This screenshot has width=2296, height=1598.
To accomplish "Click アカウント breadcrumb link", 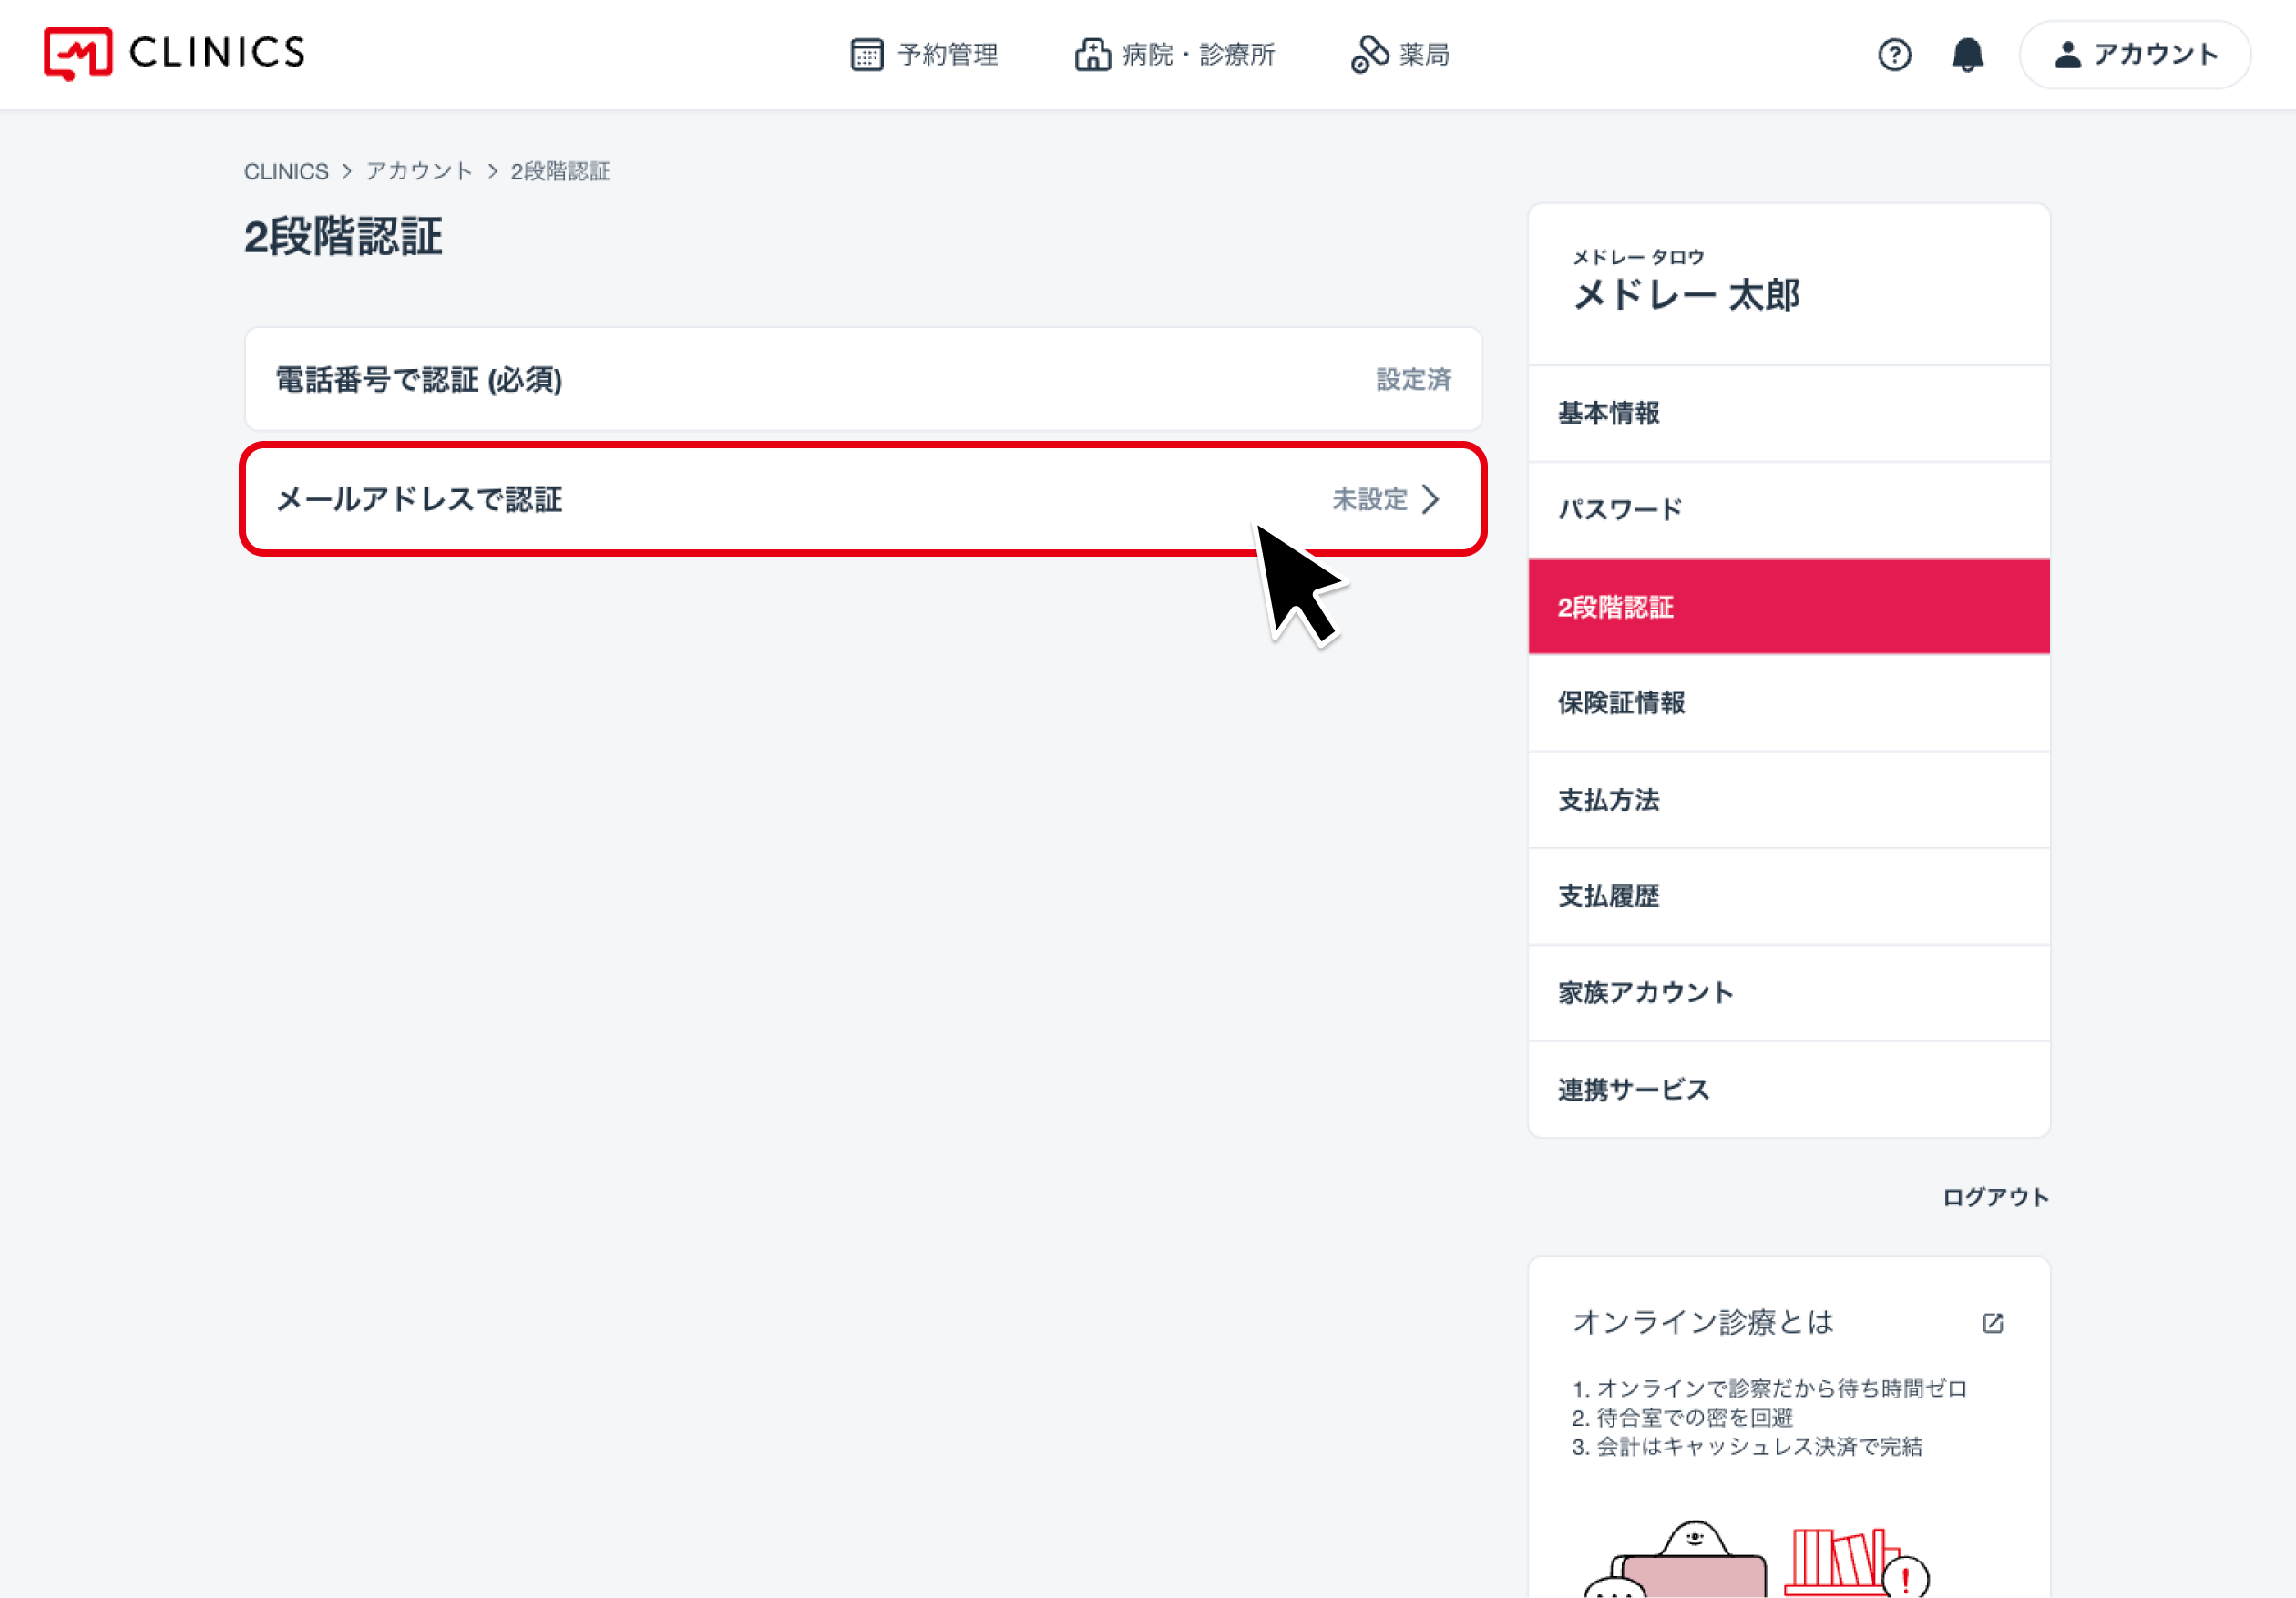I will coord(419,171).
